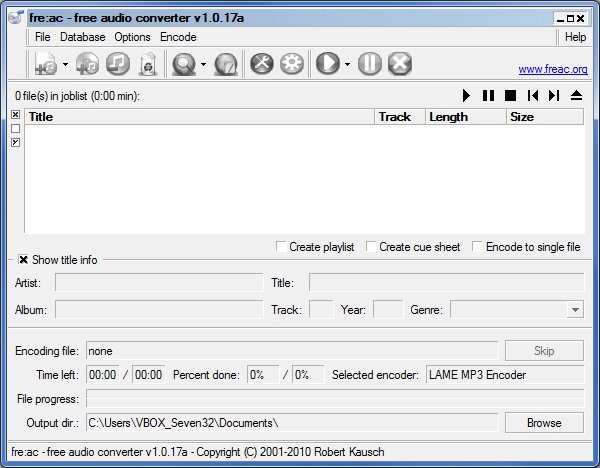Open encoder configuration gear icon

pyautogui.click(x=292, y=63)
